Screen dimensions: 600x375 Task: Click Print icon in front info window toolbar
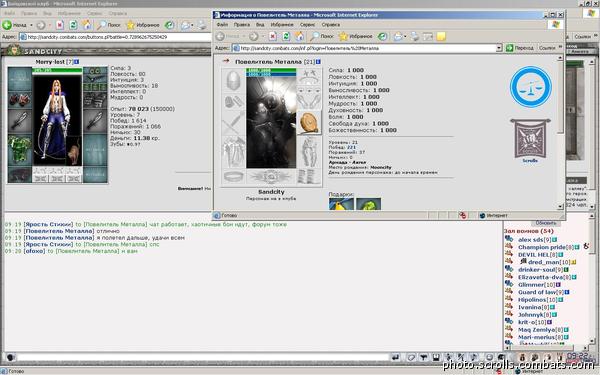(x=415, y=36)
